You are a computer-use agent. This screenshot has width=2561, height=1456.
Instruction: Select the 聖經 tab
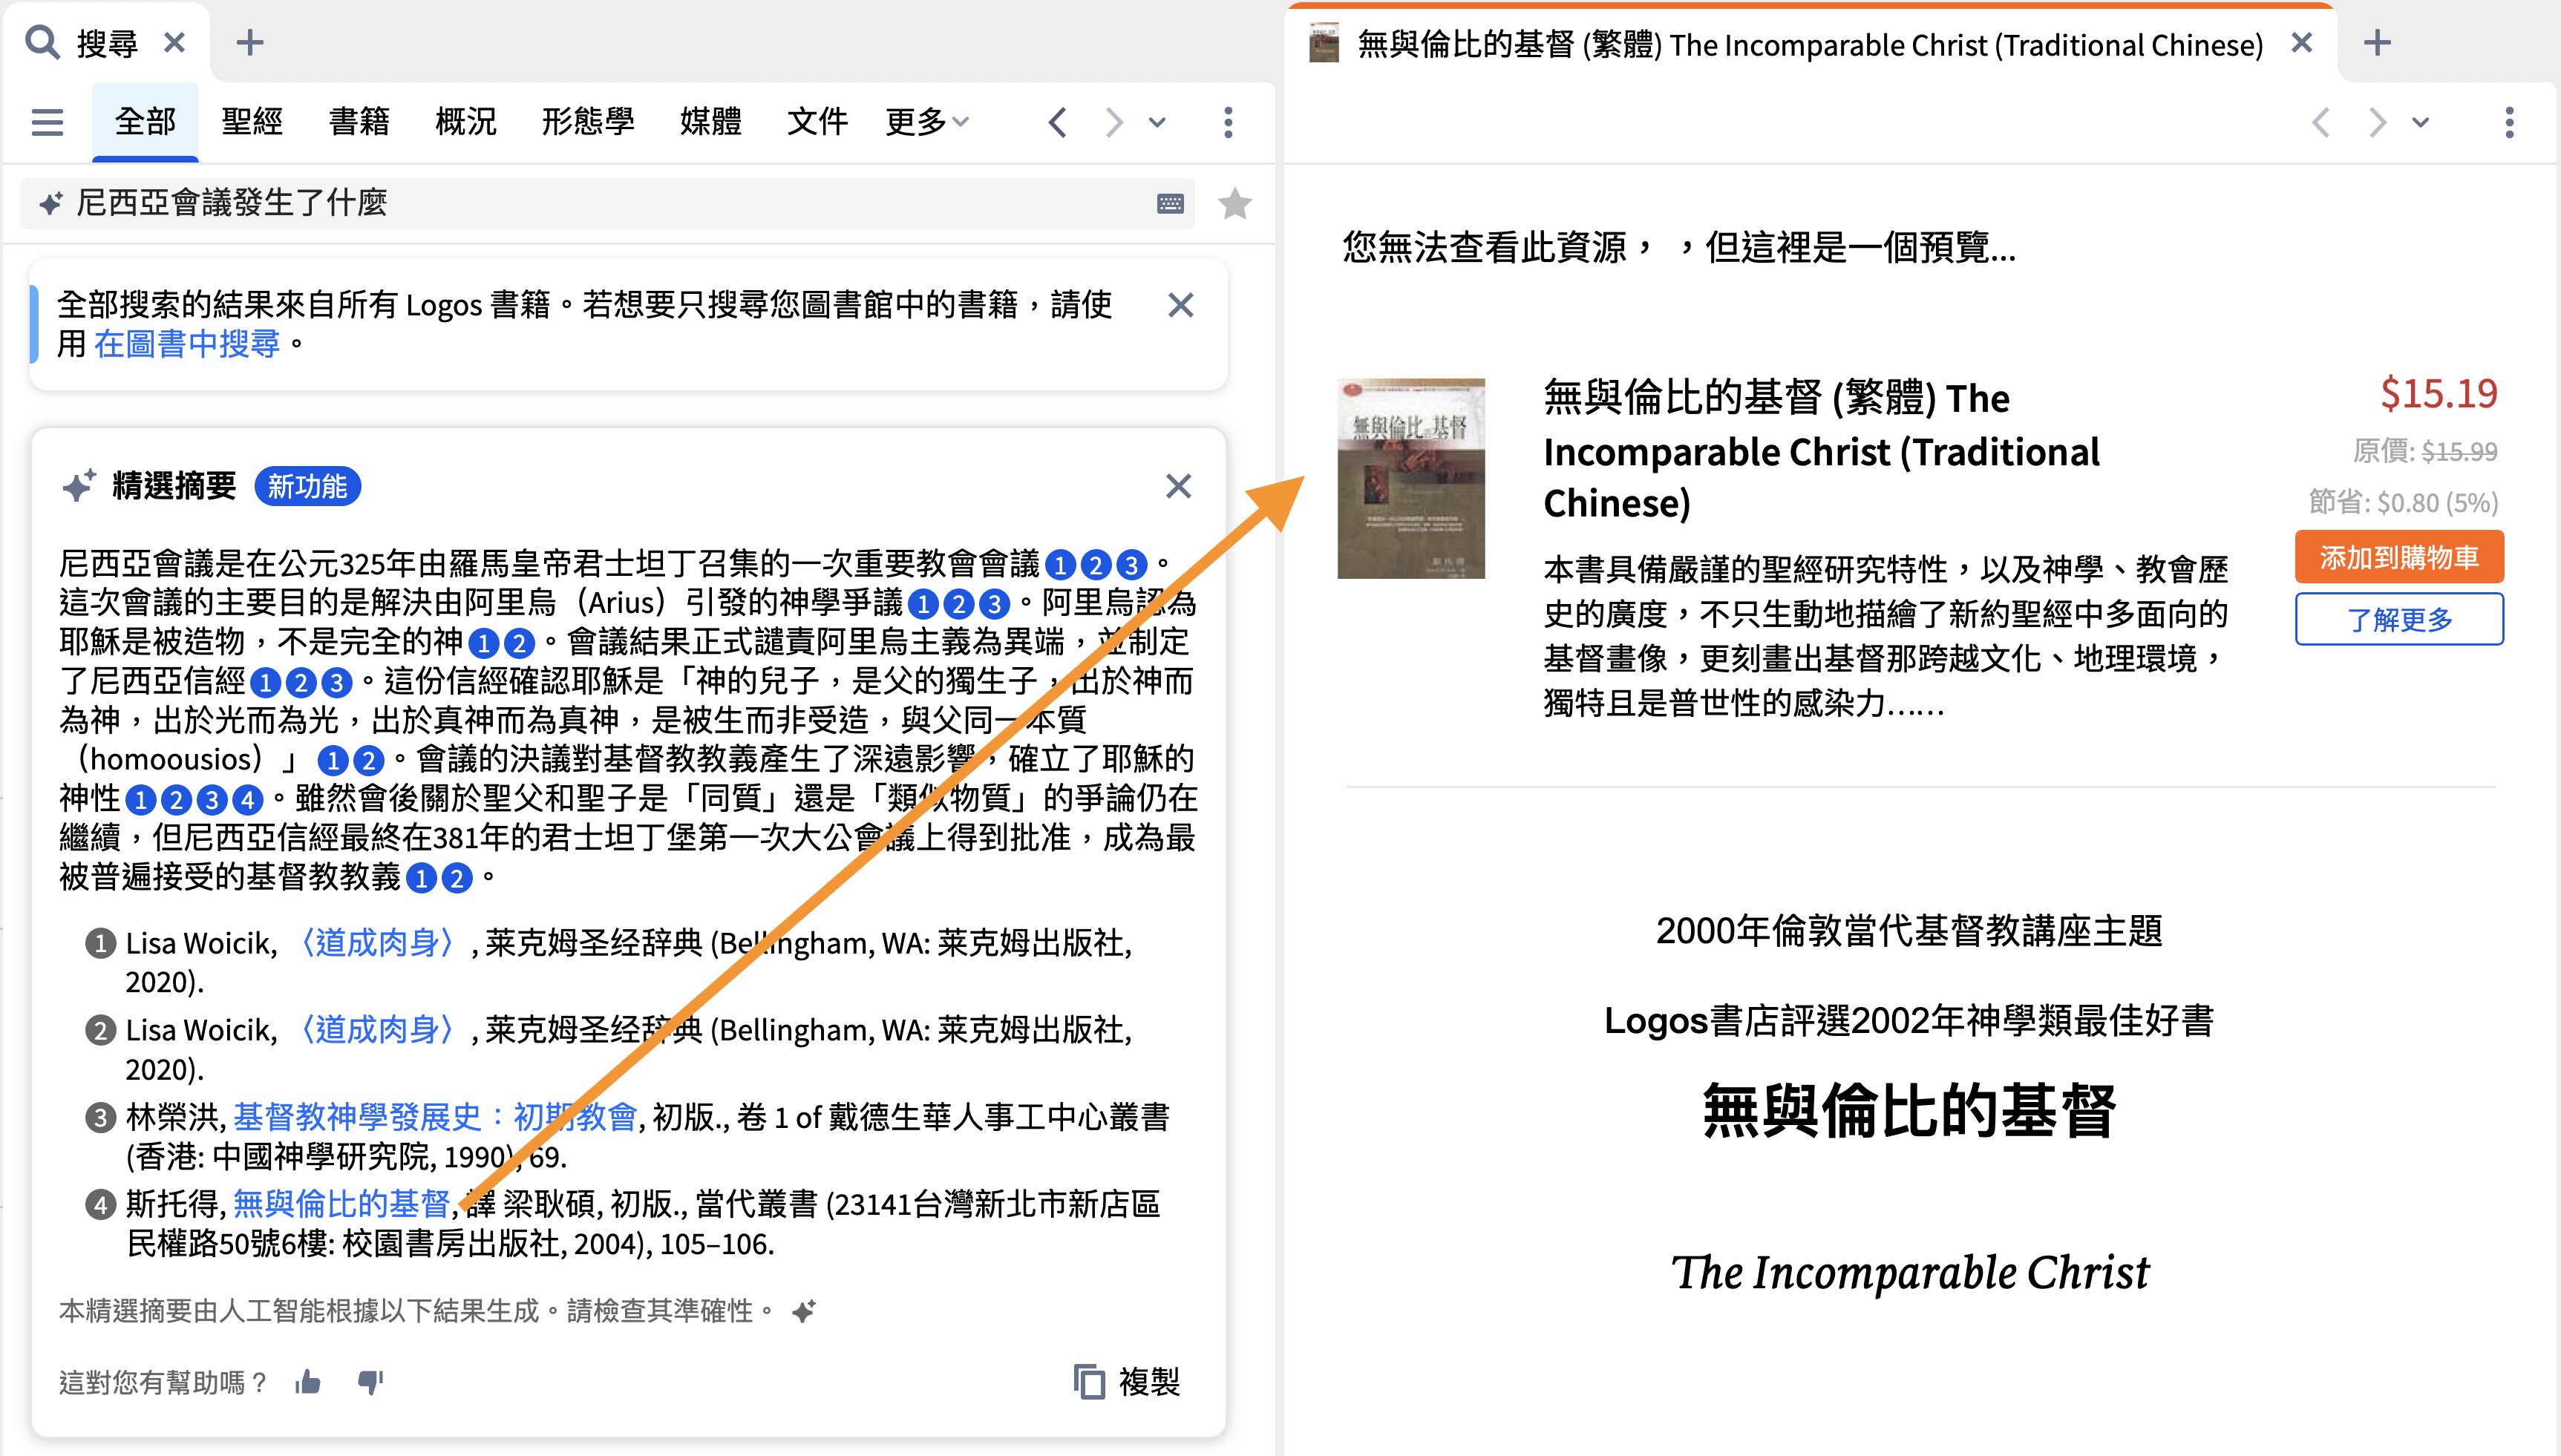pos(252,122)
